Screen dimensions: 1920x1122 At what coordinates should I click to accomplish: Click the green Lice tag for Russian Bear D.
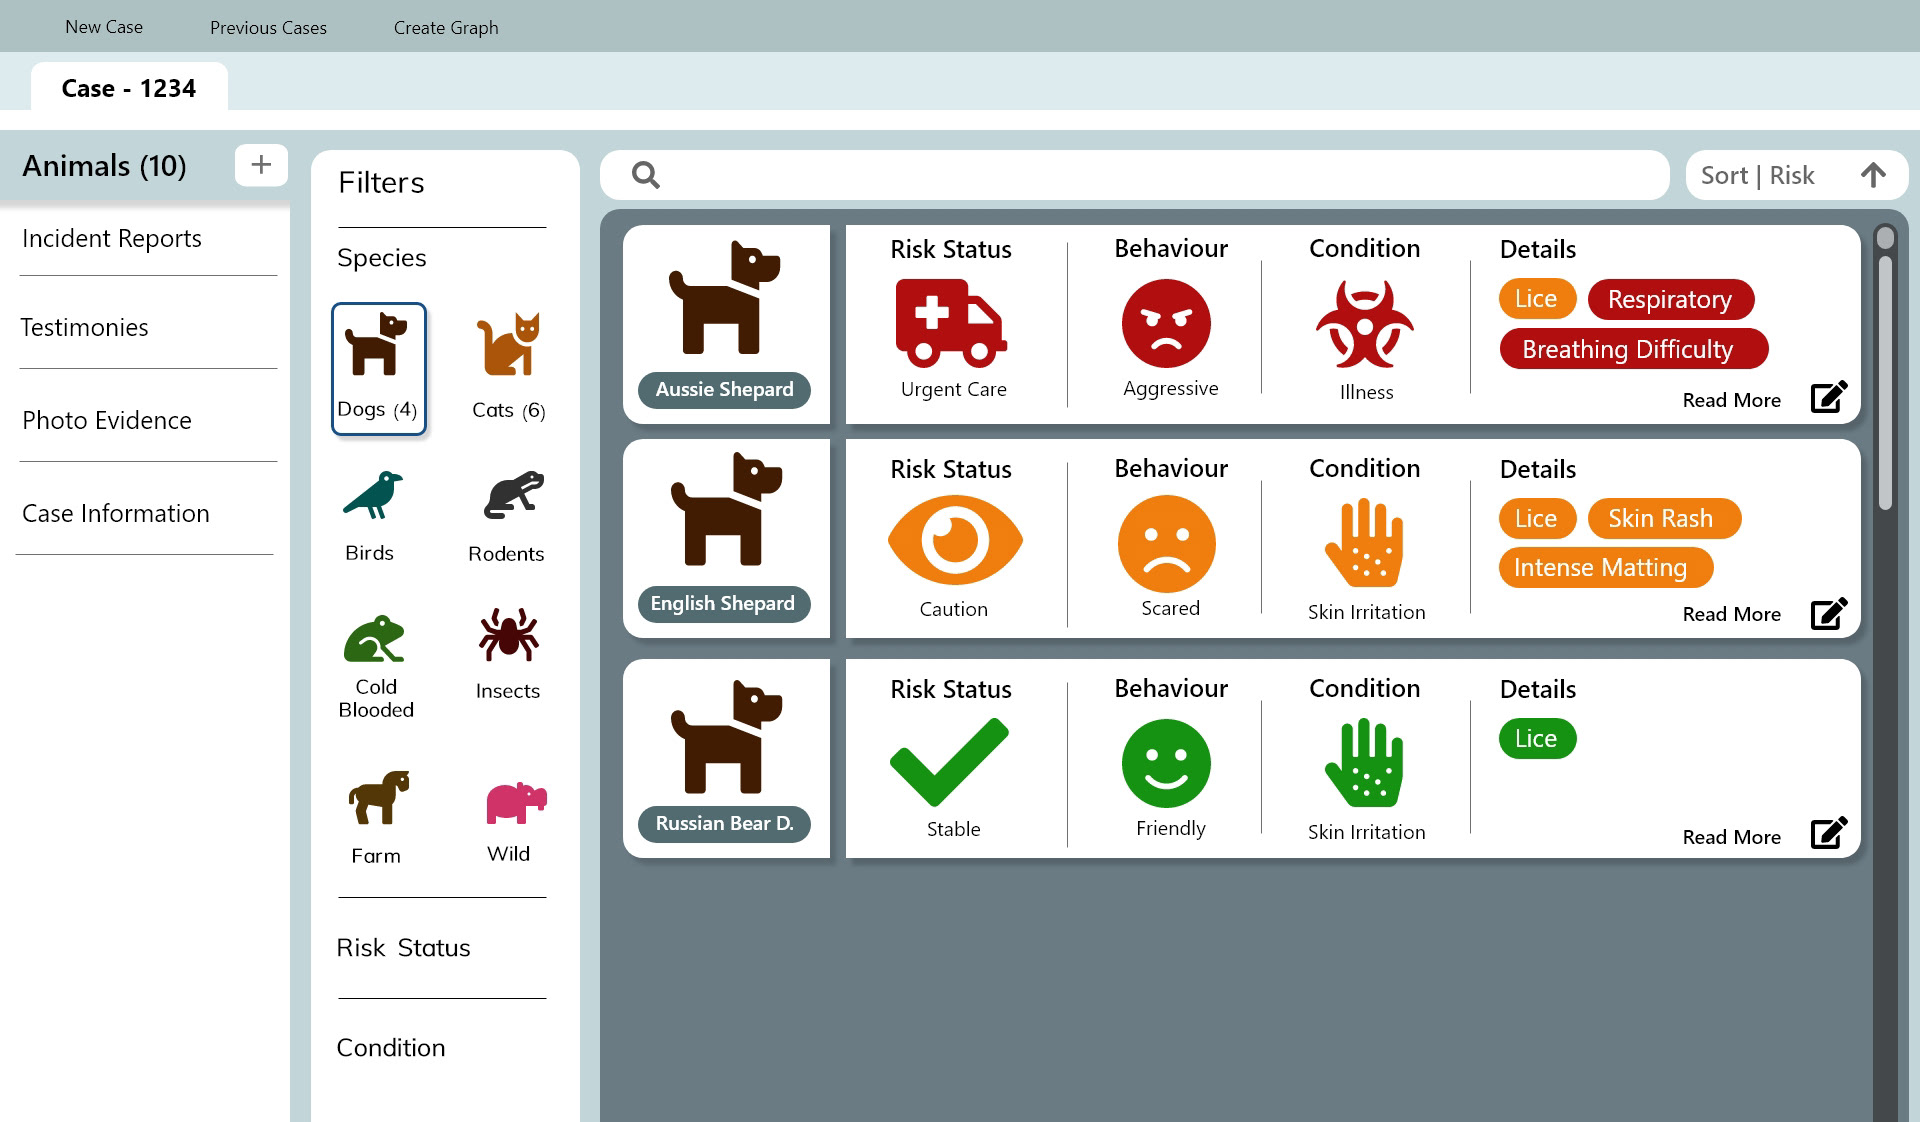(x=1537, y=739)
